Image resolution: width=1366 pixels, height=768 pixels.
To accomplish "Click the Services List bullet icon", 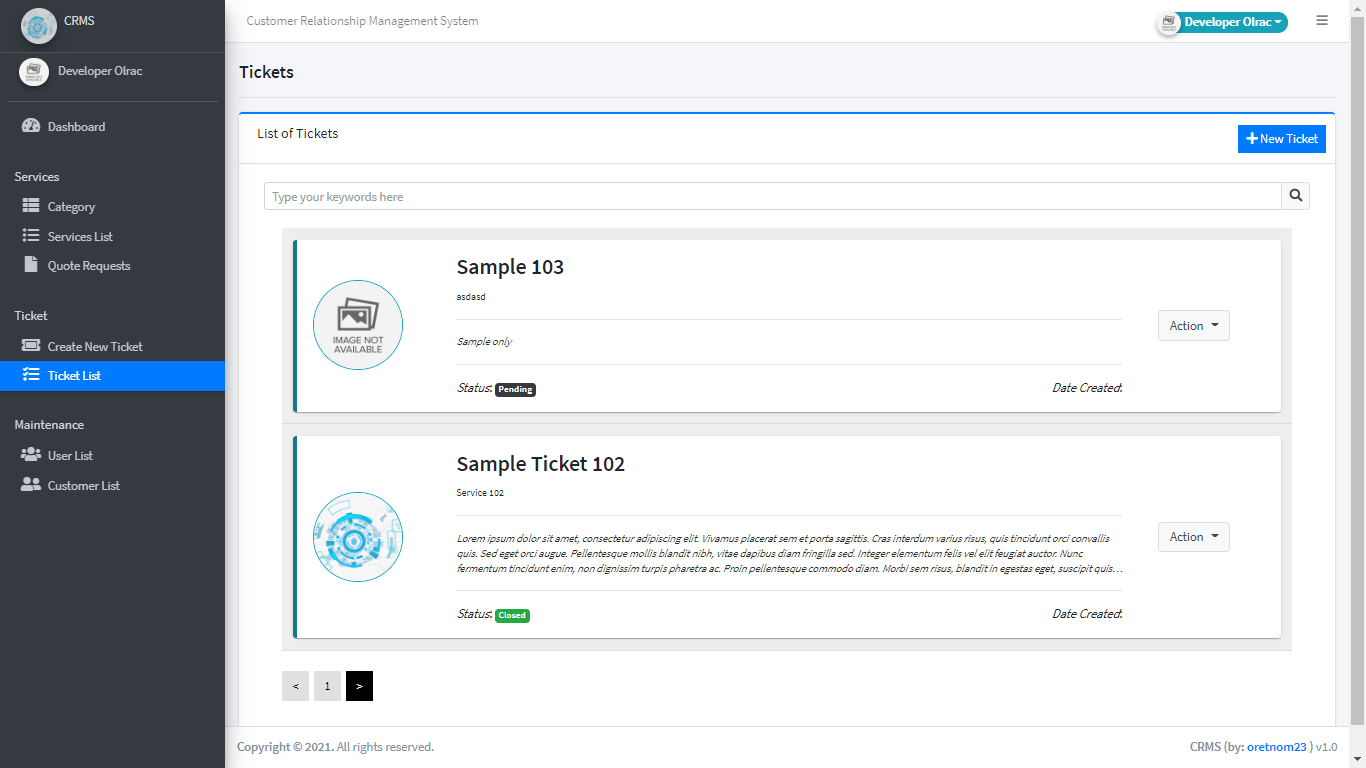I will click(x=31, y=236).
